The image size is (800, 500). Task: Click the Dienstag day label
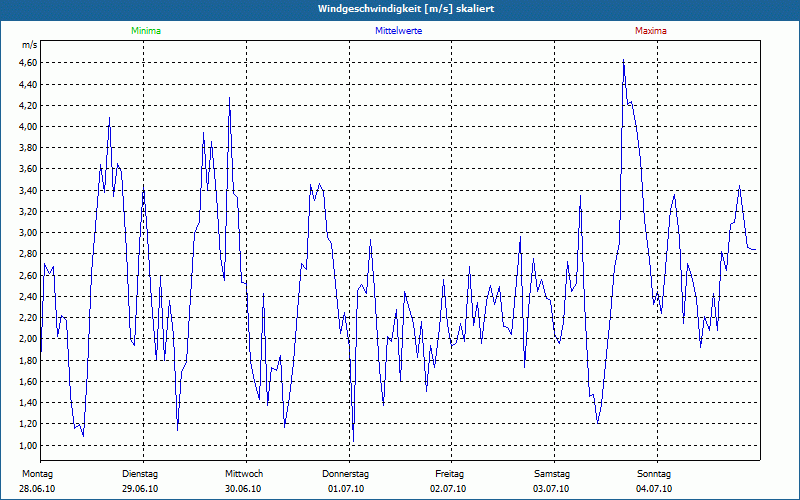pyautogui.click(x=140, y=474)
